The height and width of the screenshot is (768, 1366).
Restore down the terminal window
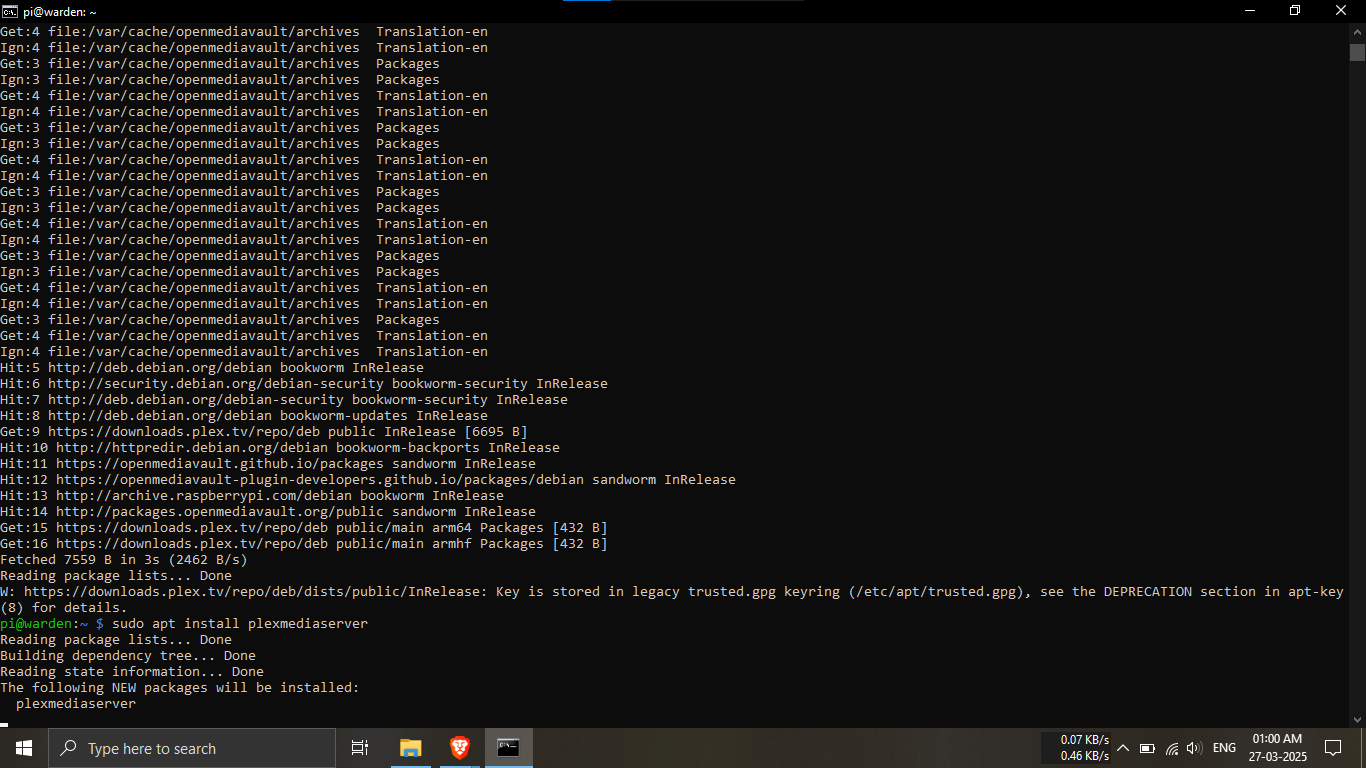(x=1295, y=11)
